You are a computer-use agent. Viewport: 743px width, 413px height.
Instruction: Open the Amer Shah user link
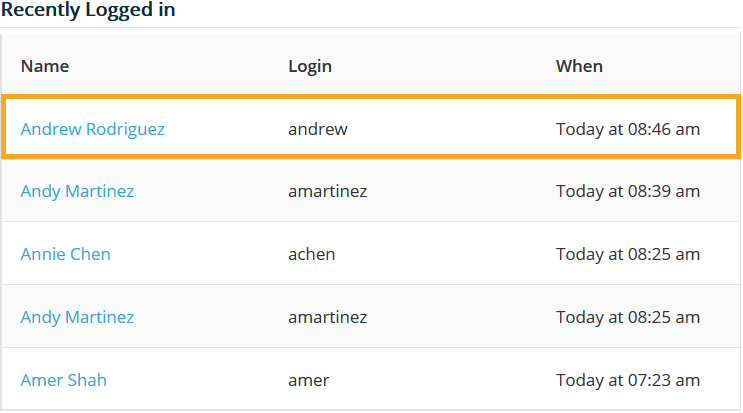[63, 380]
